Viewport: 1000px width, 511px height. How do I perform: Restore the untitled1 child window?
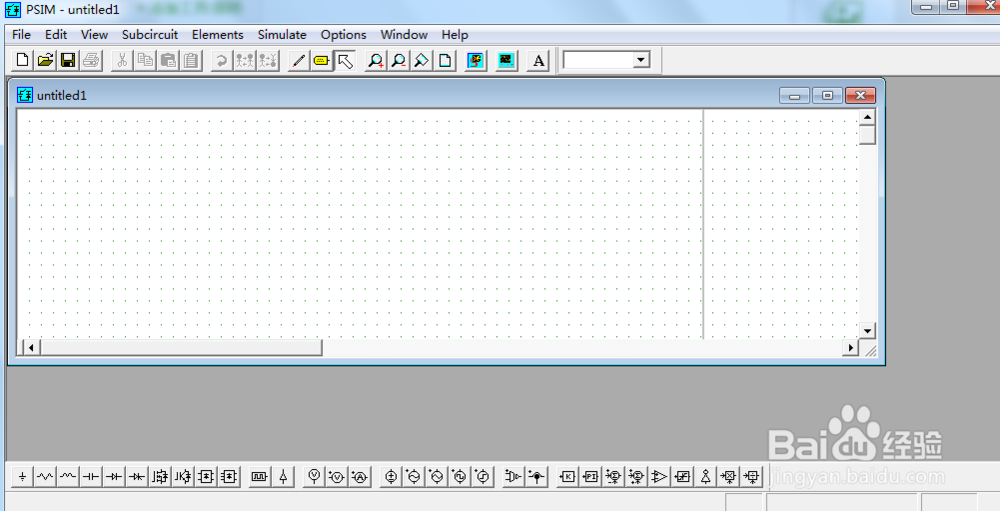pyautogui.click(x=827, y=96)
